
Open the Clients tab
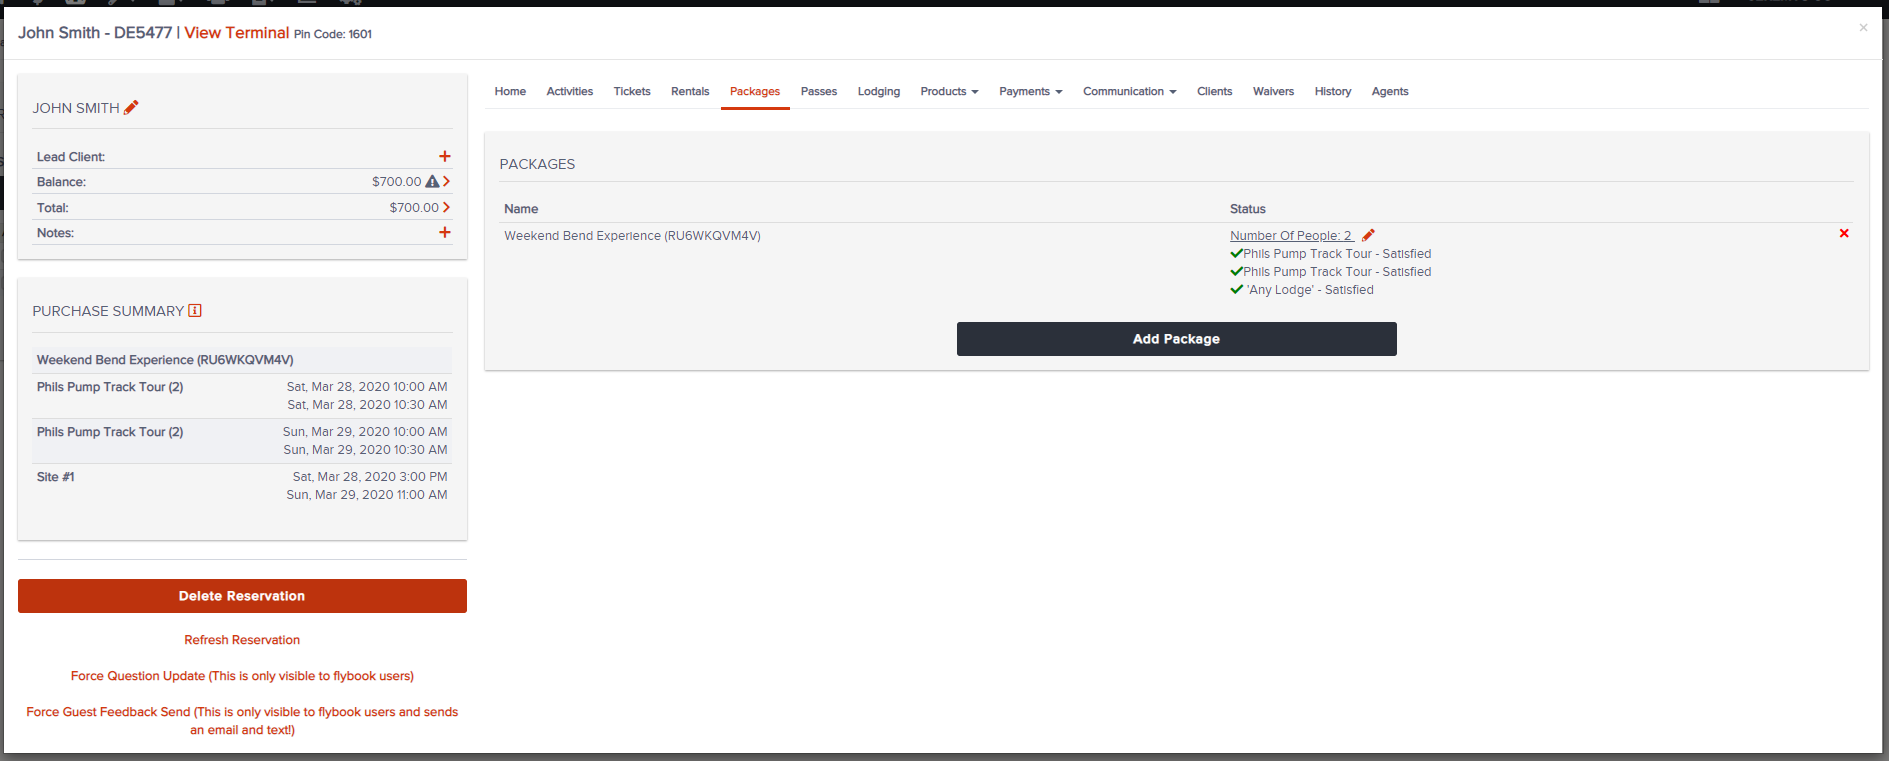point(1214,91)
